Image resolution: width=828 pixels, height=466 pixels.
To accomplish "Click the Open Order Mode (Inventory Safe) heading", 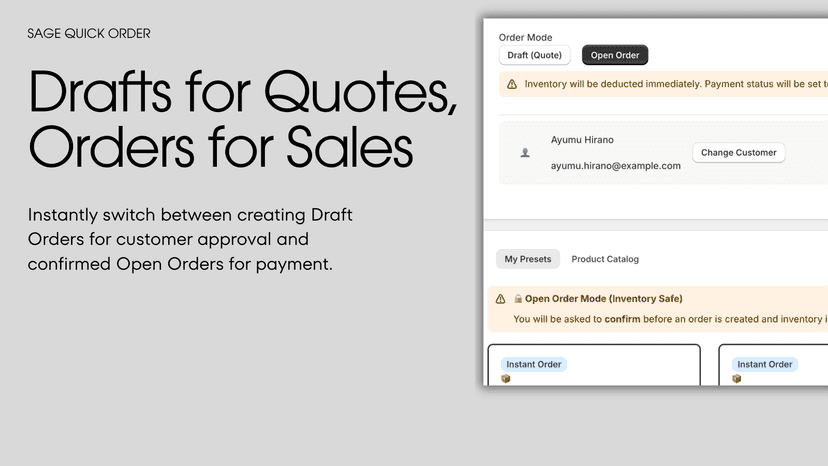I will point(604,299).
